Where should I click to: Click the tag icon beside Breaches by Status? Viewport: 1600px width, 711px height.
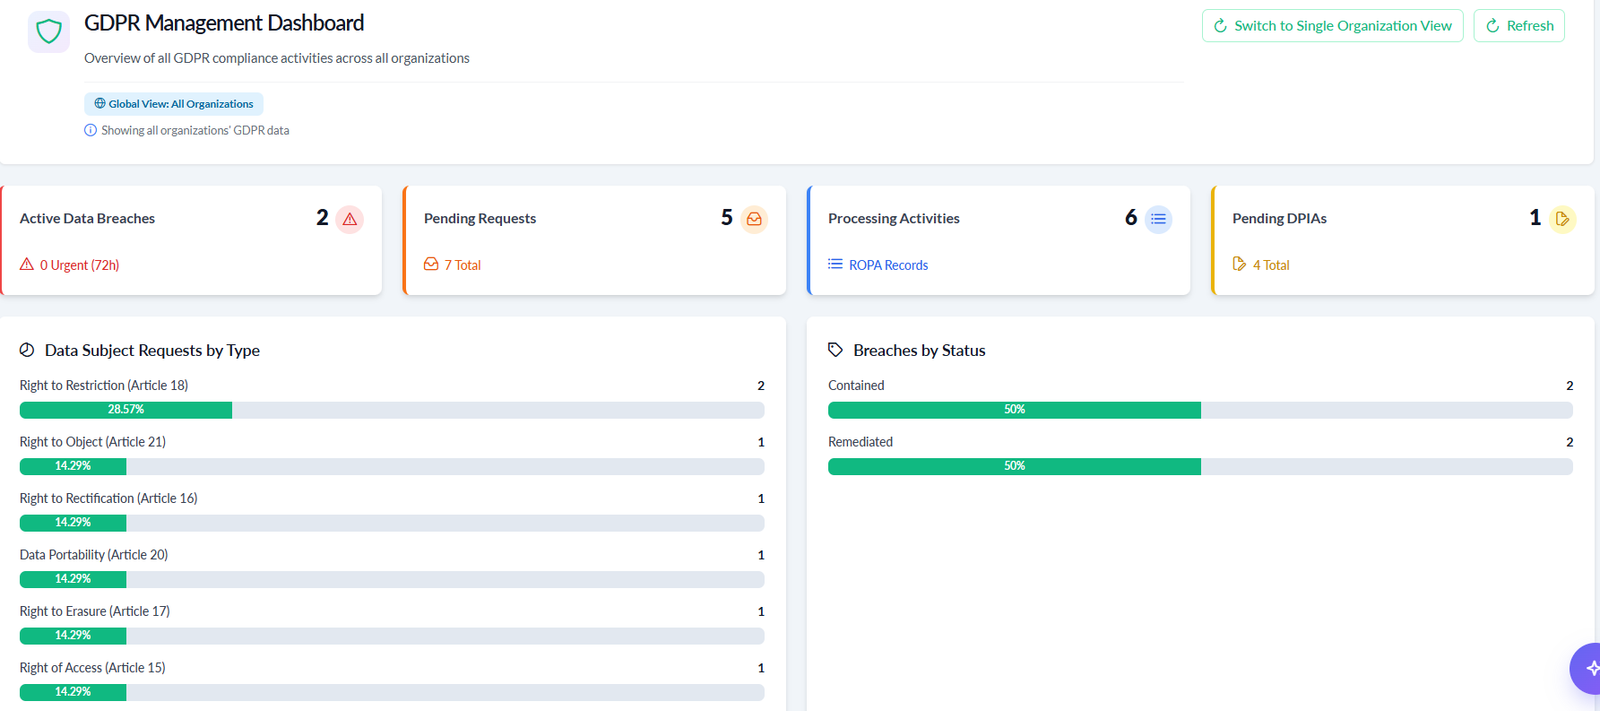tap(836, 350)
